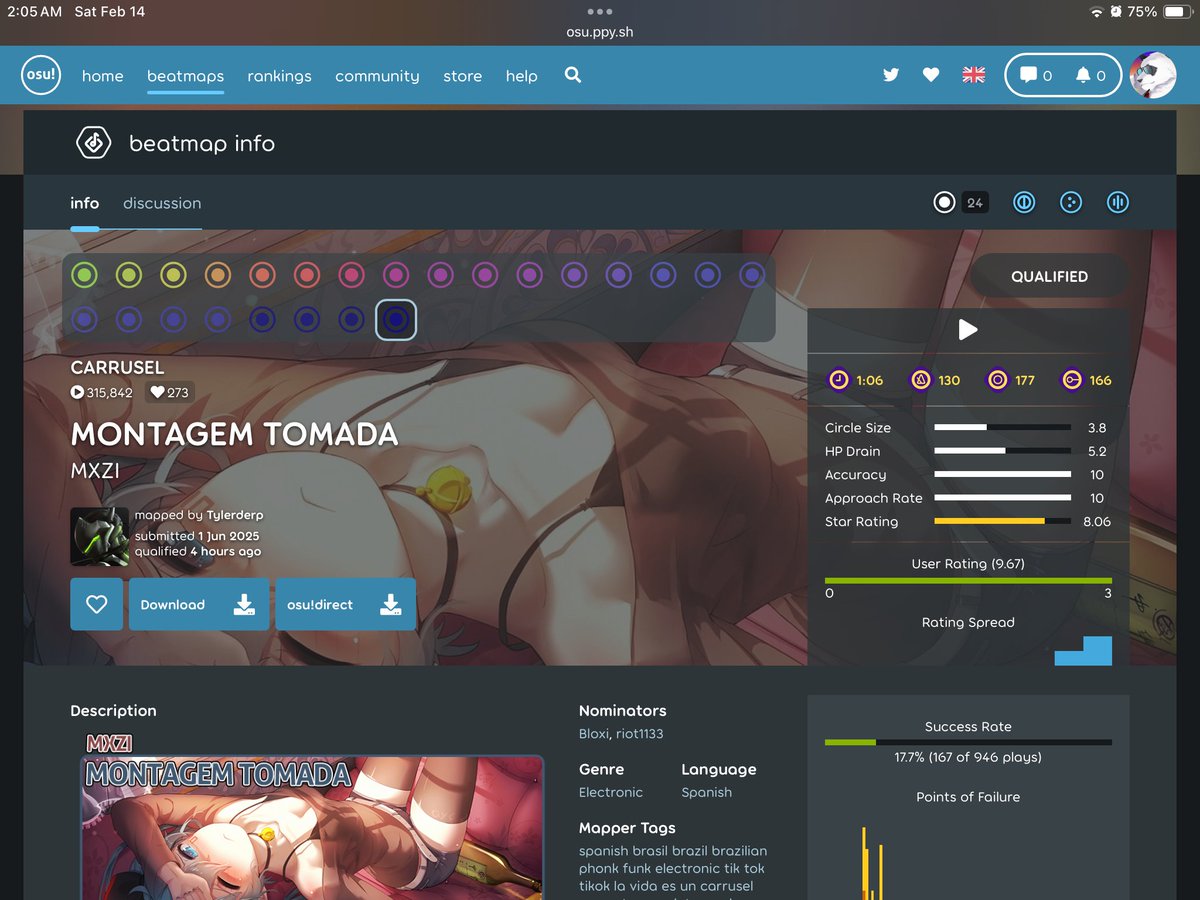Click the yellow Star Rating bar
The height and width of the screenshot is (900, 1200).
(x=1003, y=521)
